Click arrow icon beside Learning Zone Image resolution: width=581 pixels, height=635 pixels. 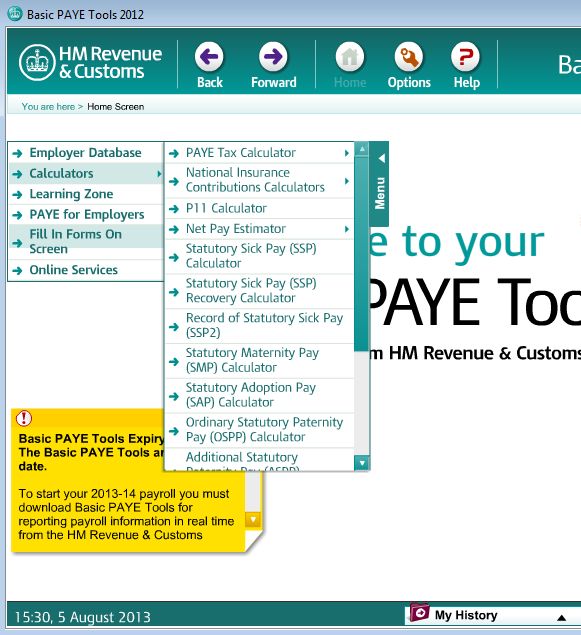pyautogui.click(x=17, y=195)
